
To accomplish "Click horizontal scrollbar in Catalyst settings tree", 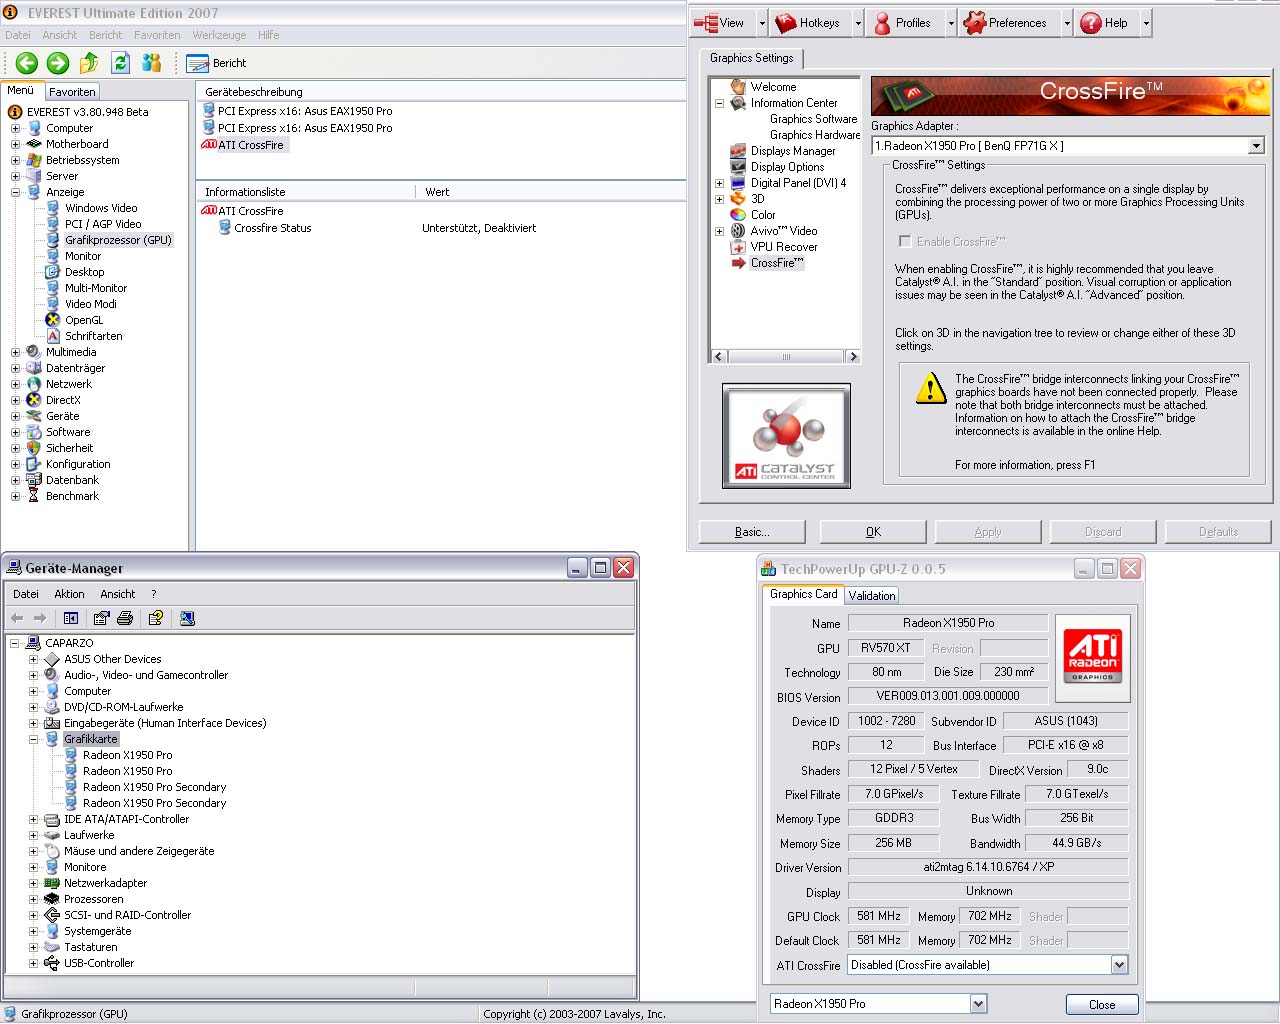I will pos(785,356).
